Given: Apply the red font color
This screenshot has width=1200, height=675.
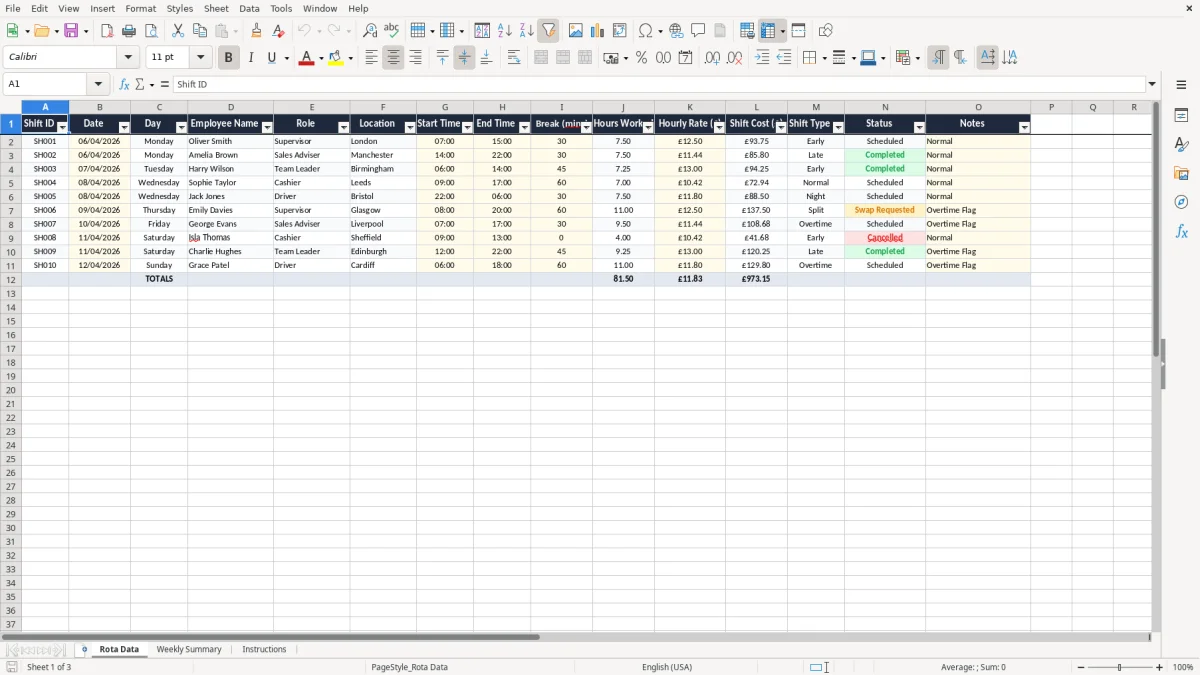Looking at the screenshot, I should 307,58.
